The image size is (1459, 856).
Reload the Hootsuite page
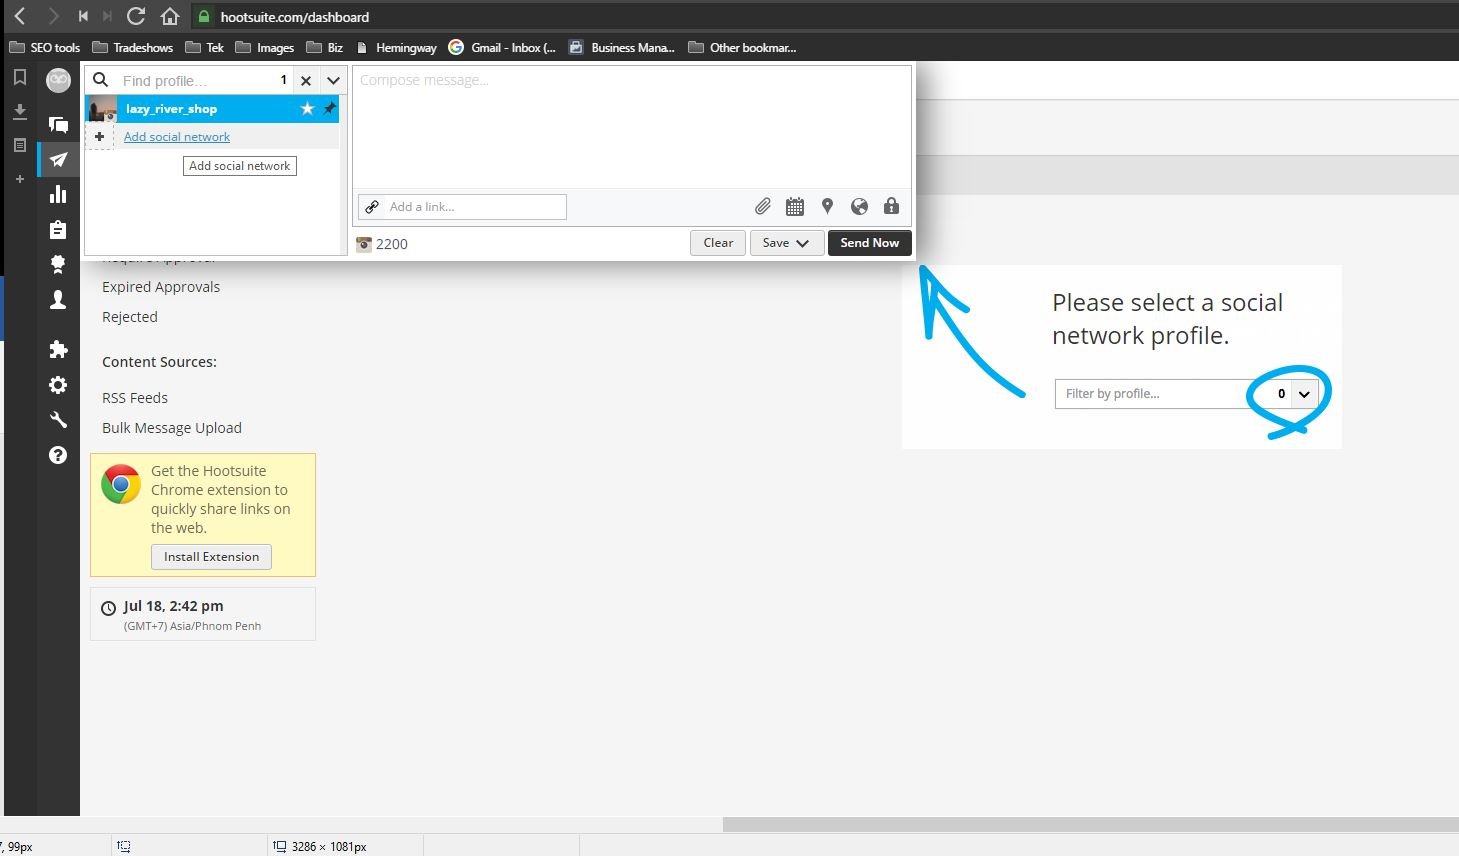click(136, 16)
